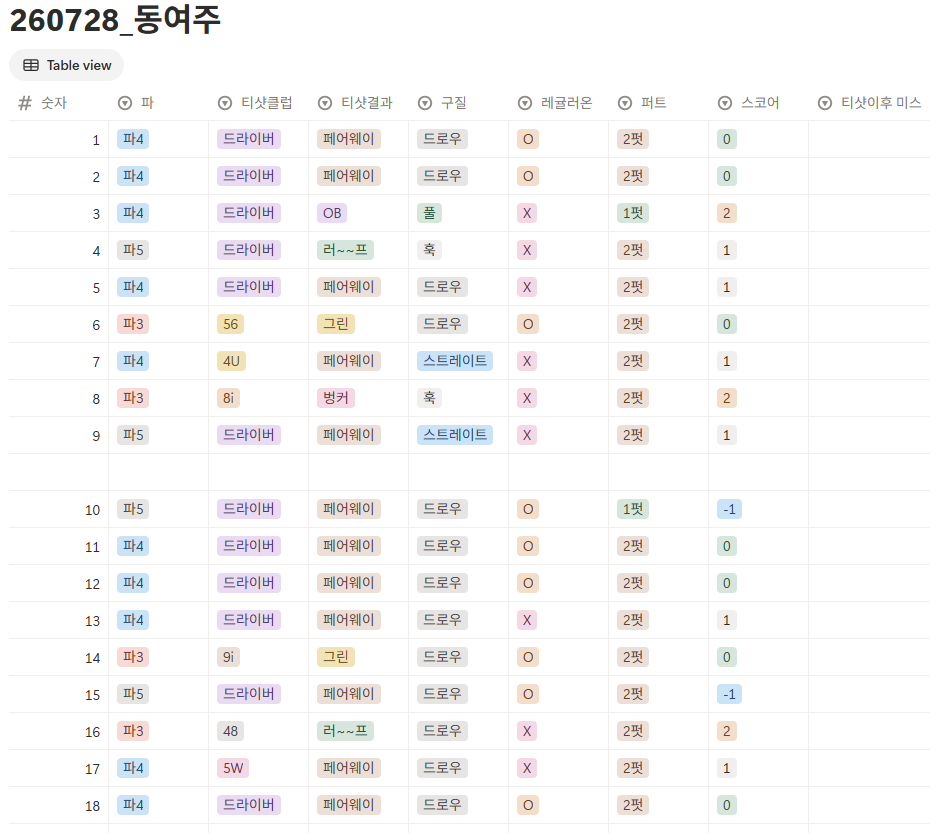
Task: Click the select icon beside 티샷클럽 header
Action: click(x=225, y=103)
